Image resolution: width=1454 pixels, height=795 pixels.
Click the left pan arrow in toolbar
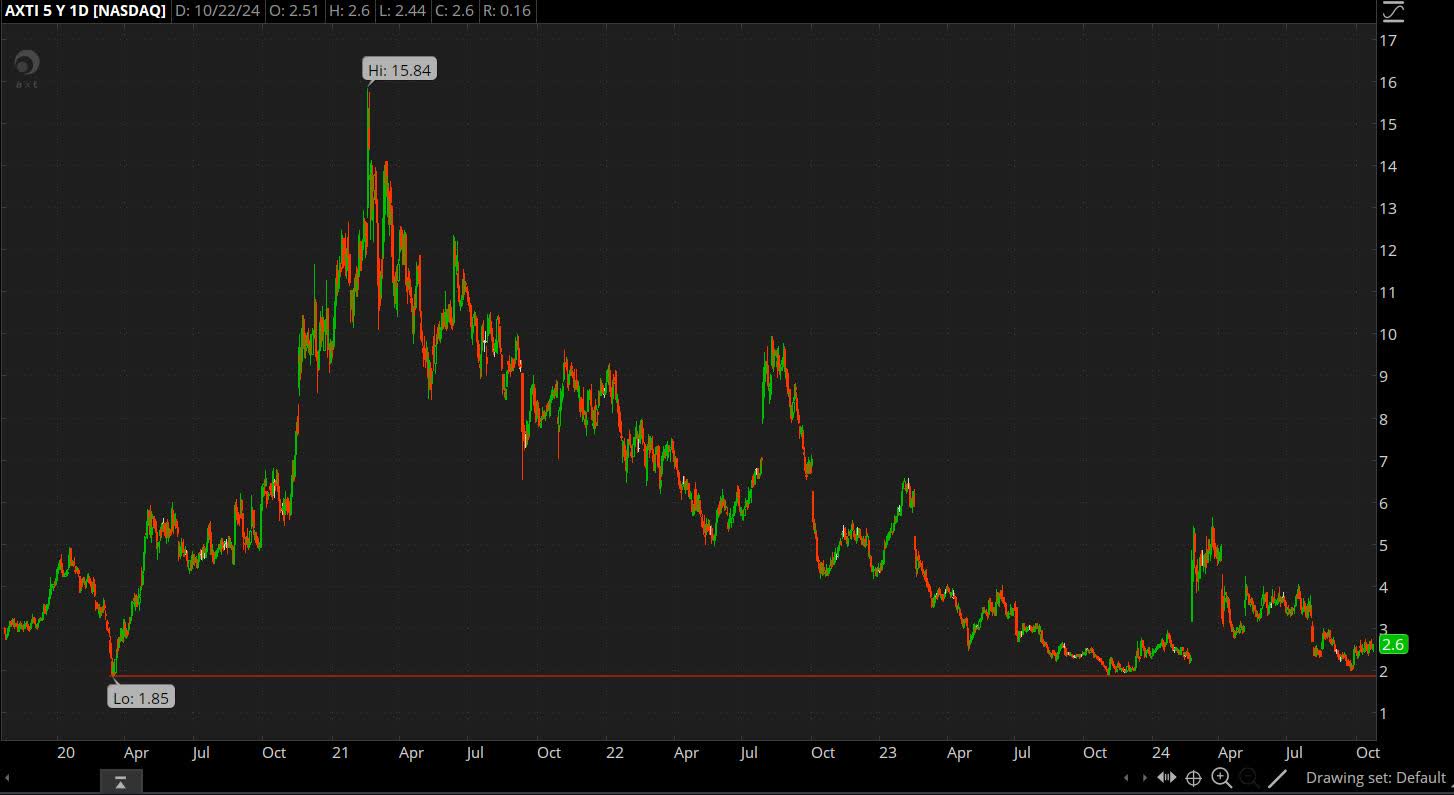[x=1127, y=777]
